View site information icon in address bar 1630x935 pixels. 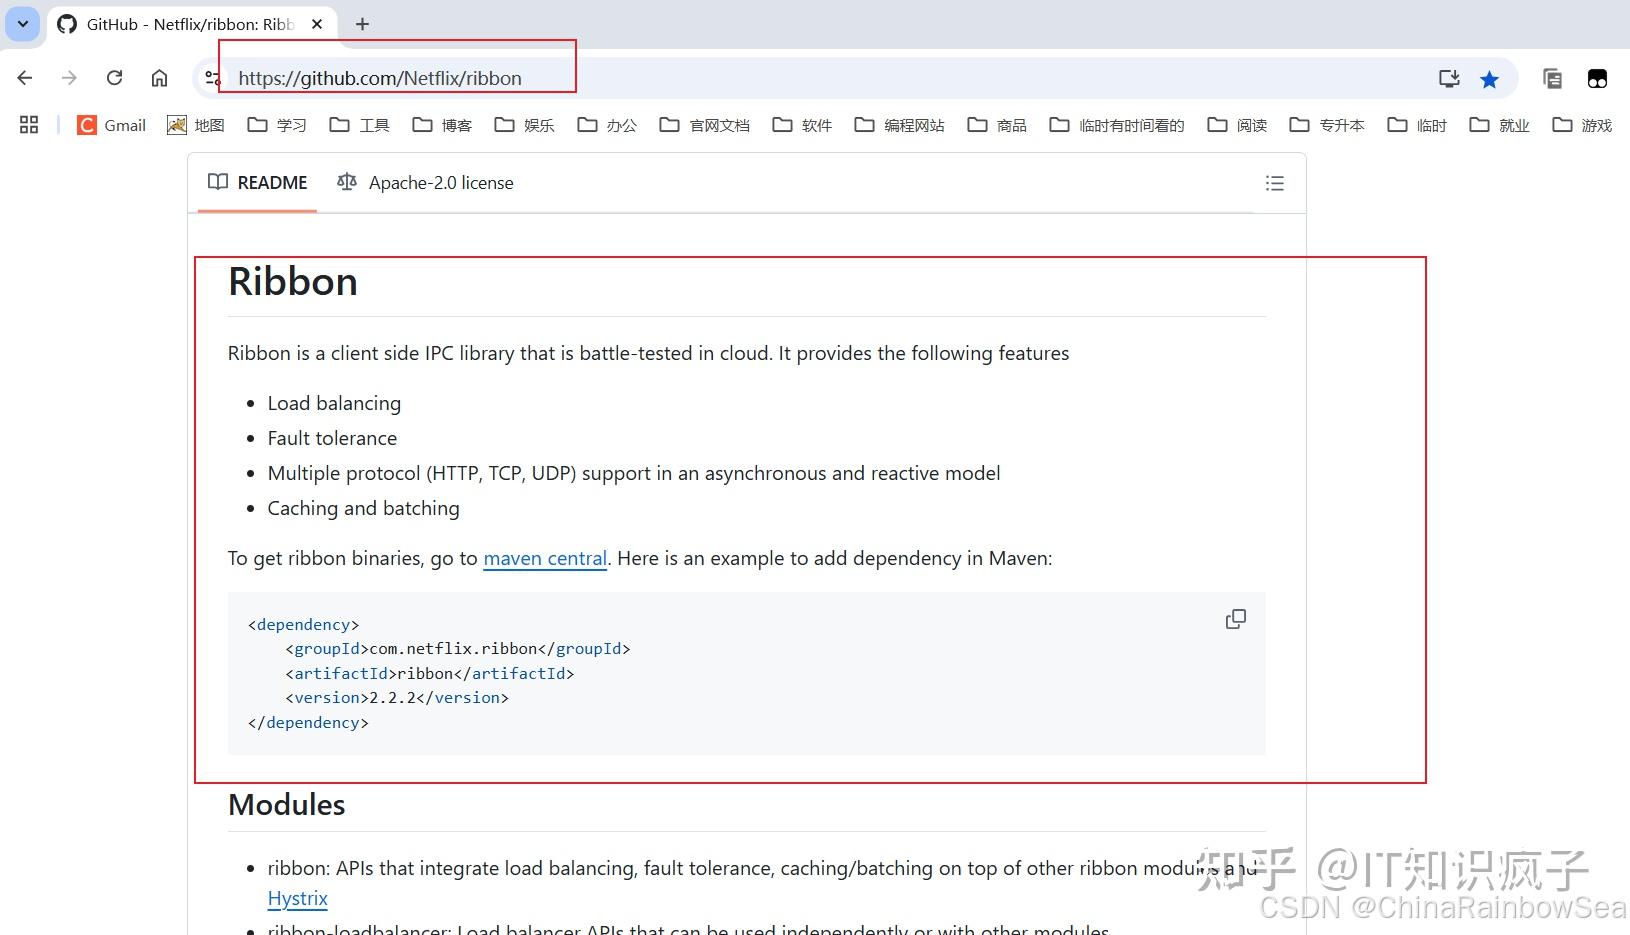click(211, 78)
